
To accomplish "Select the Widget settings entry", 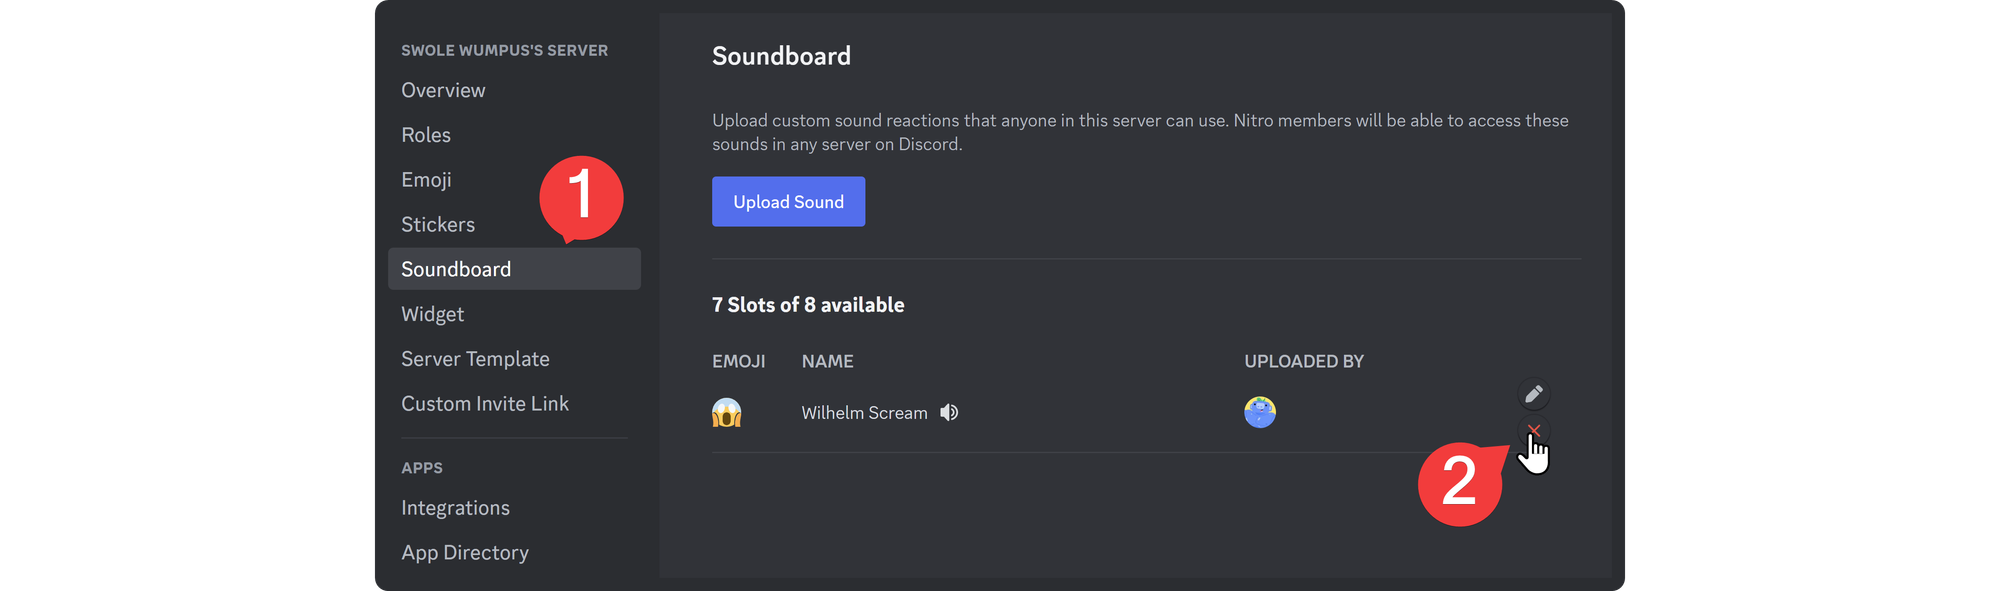I will click(x=432, y=313).
